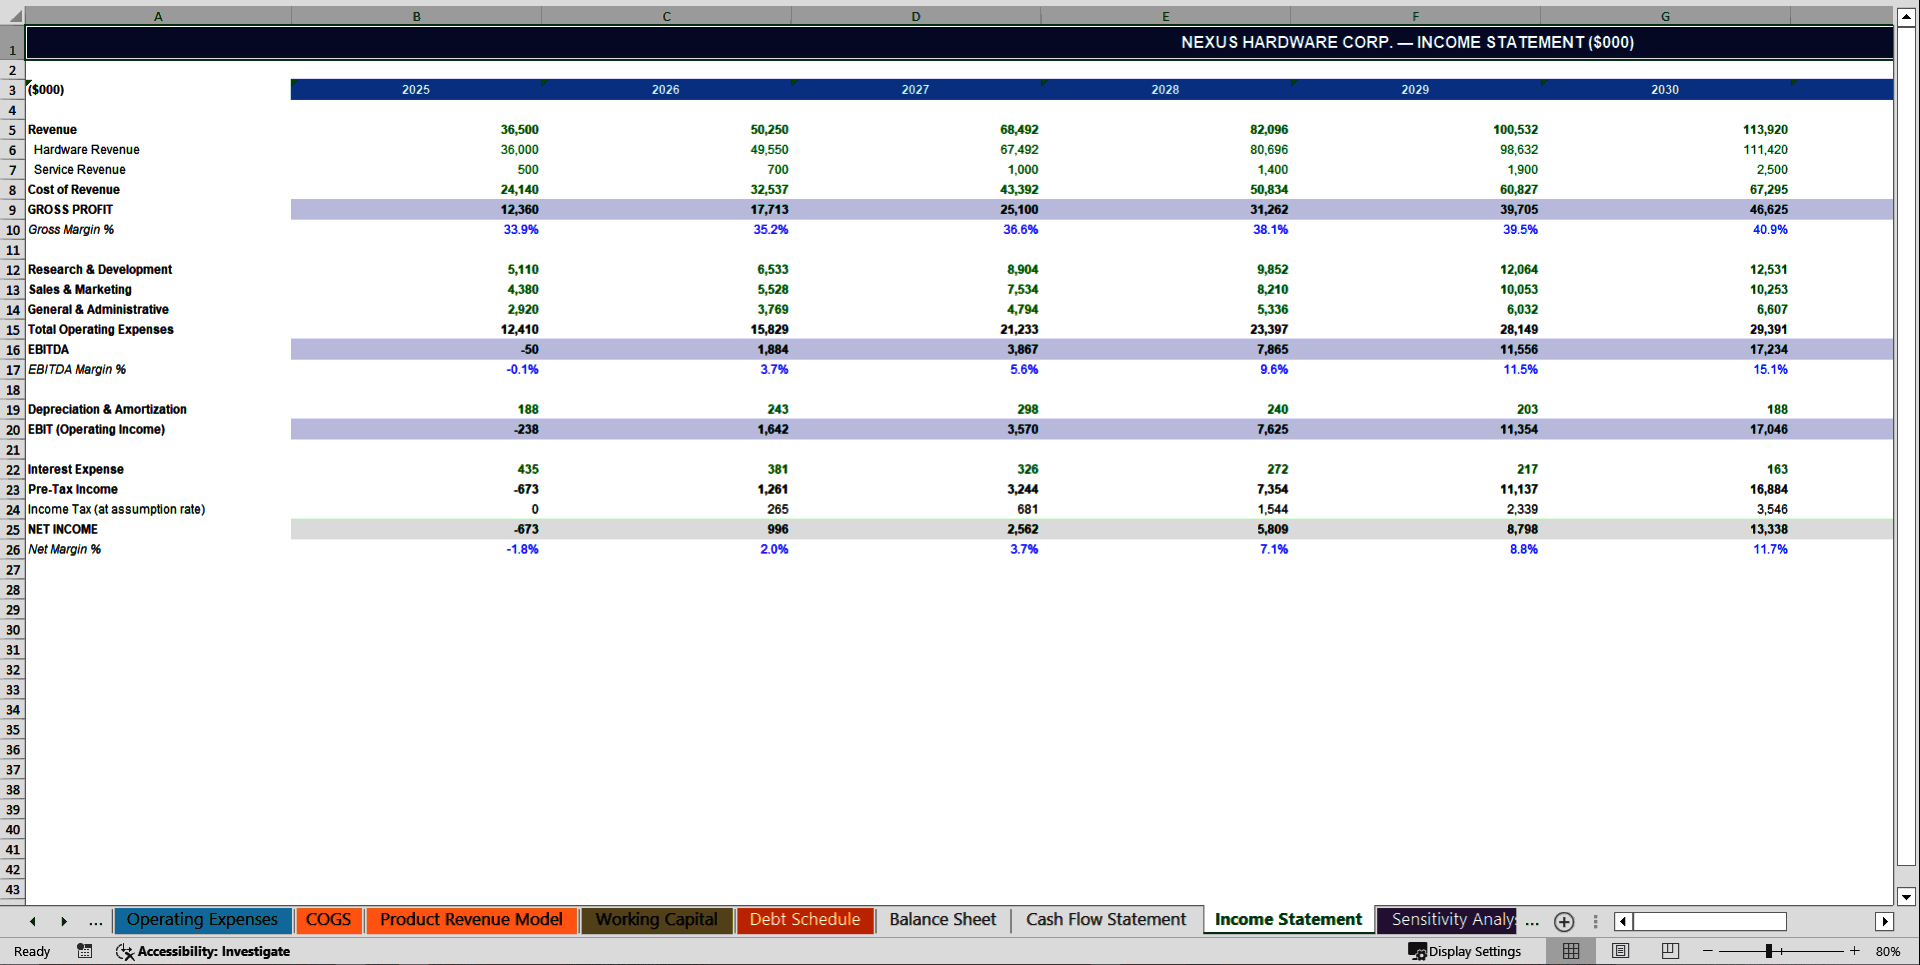Click the previous sheet navigation arrow

click(x=32, y=920)
